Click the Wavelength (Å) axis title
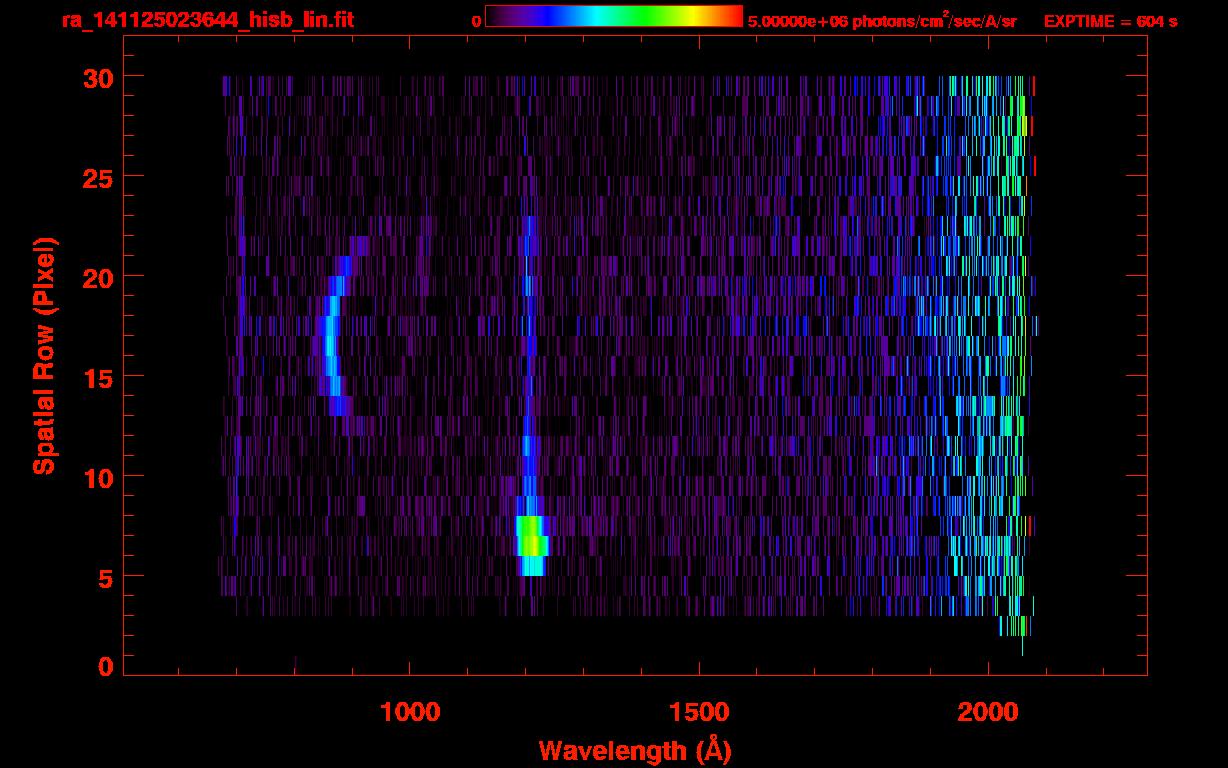The image size is (1228, 768). click(x=635, y=750)
